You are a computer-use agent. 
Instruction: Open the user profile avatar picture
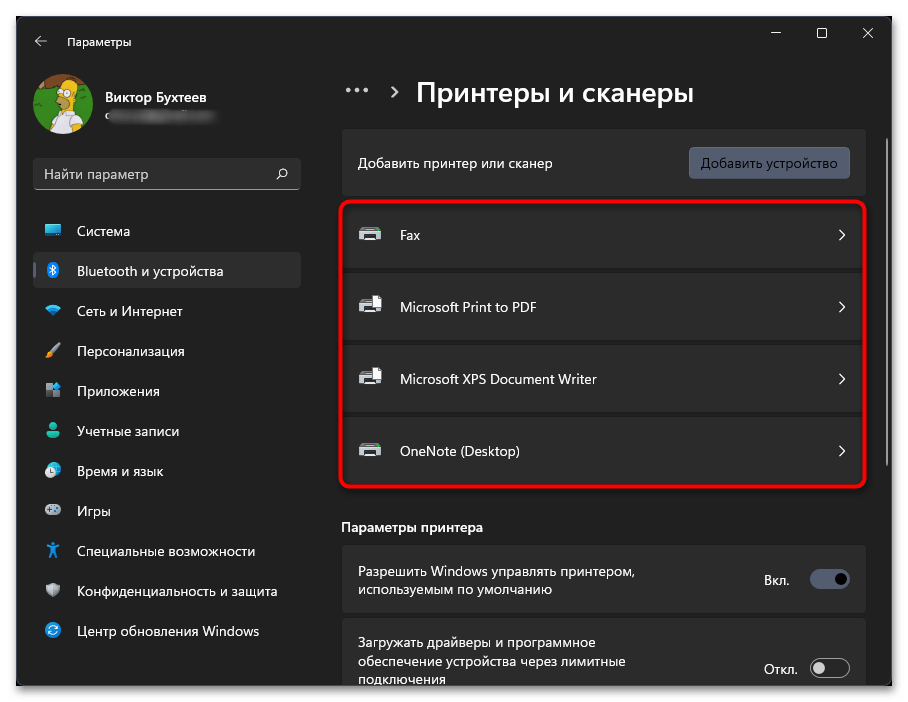63,104
